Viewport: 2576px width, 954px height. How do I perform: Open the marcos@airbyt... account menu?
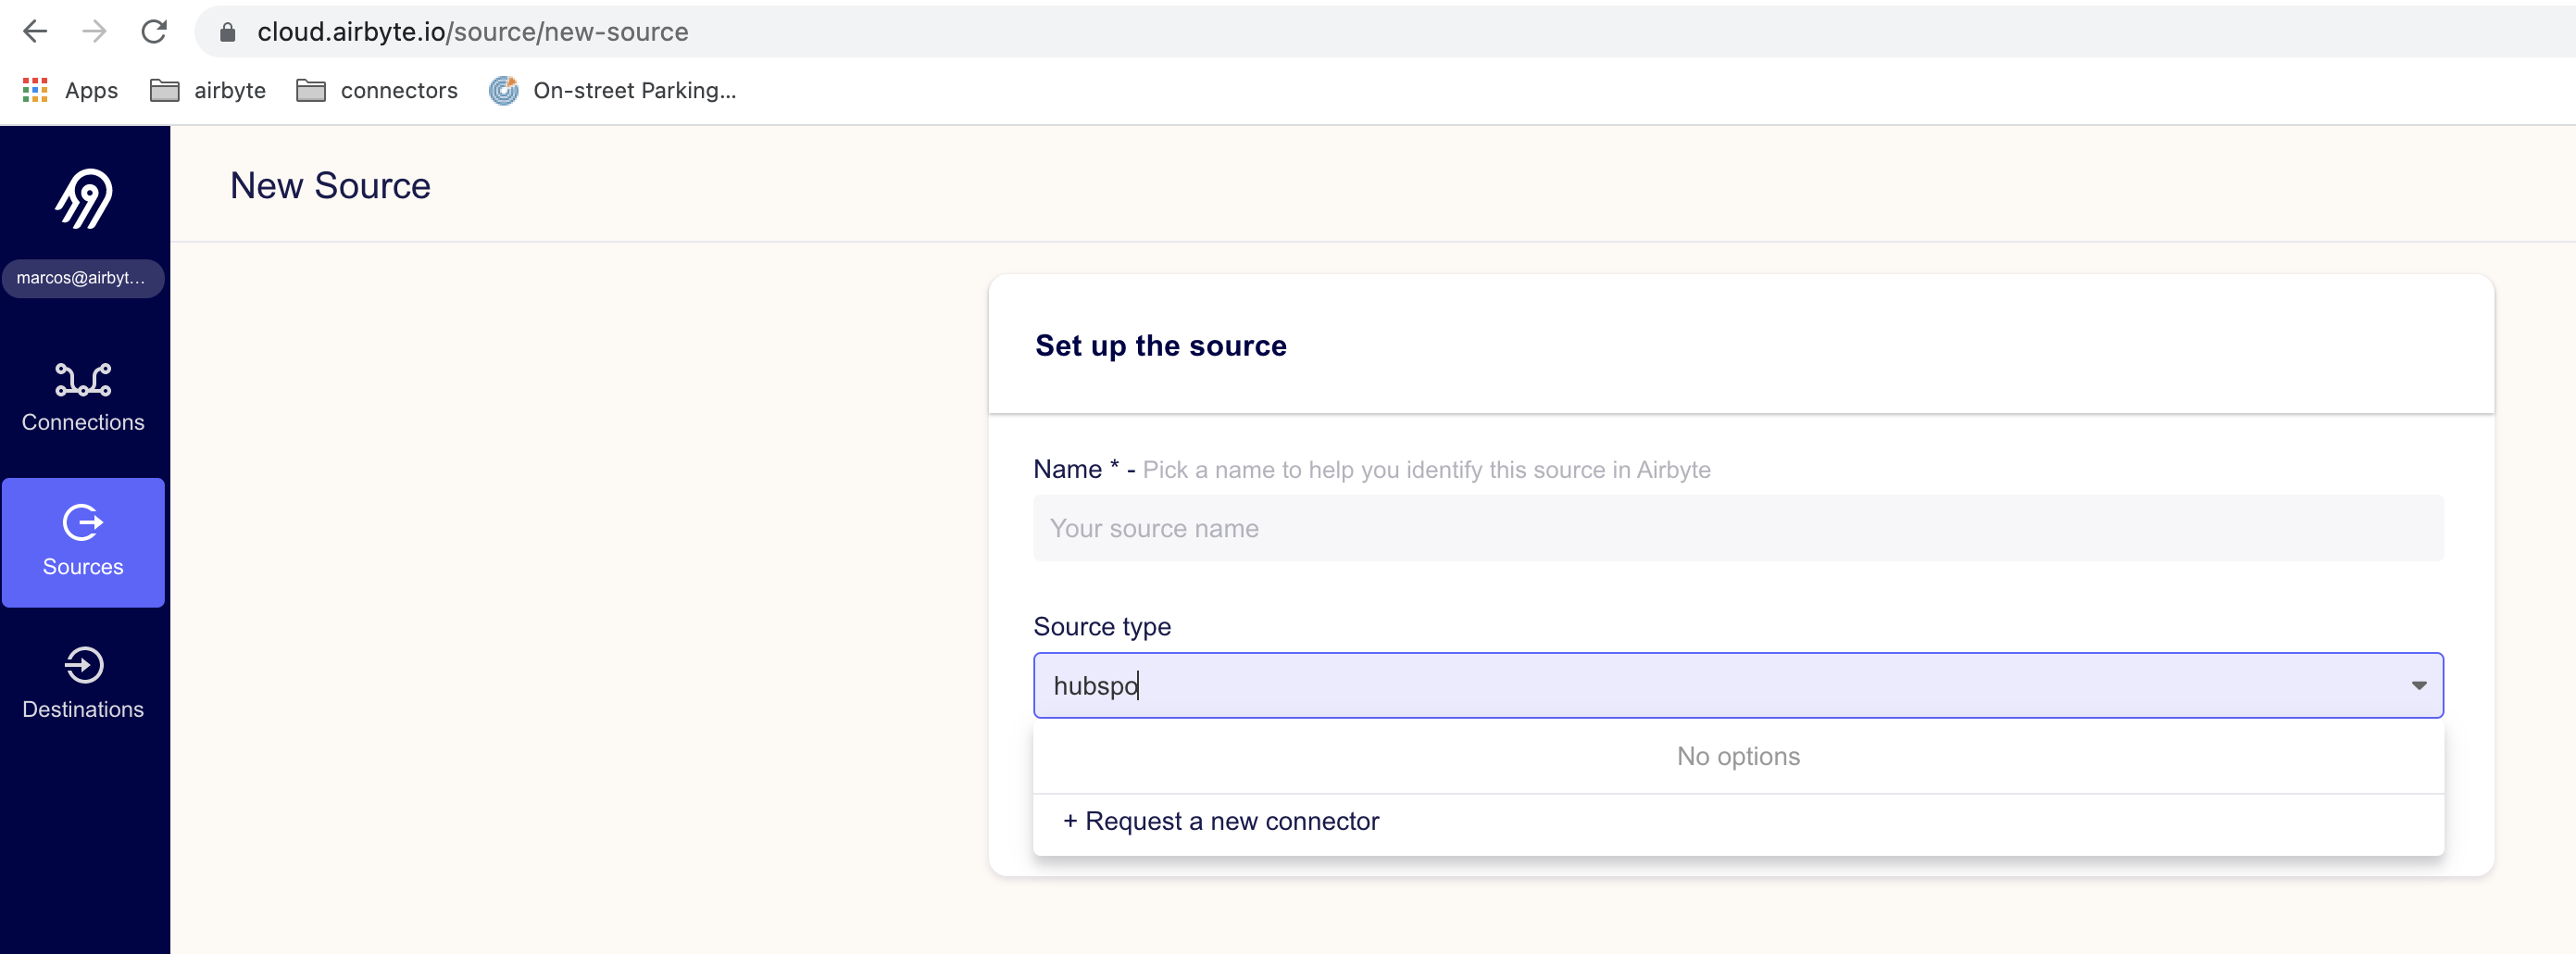[83, 278]
